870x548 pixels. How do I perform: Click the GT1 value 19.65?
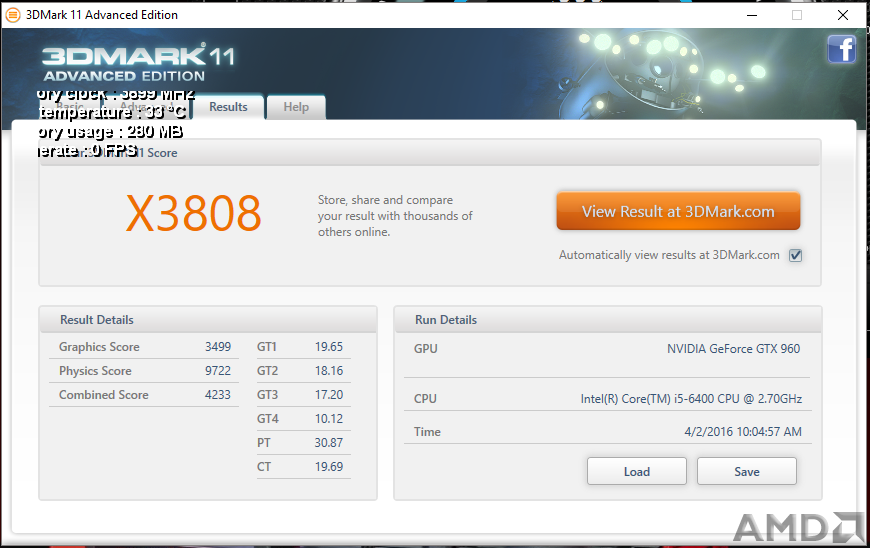329,347
